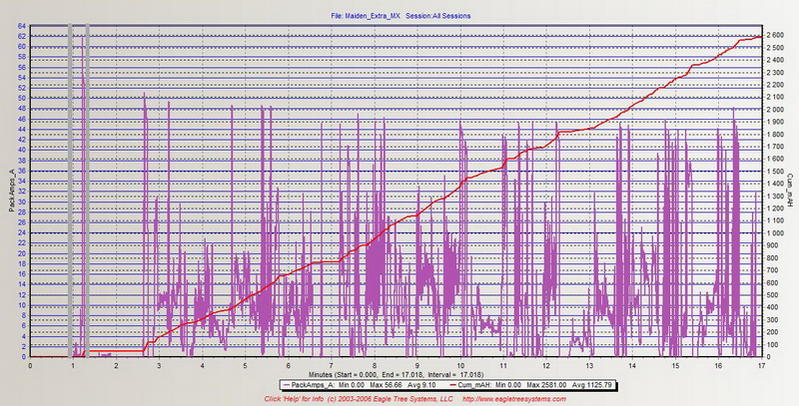Click the 2600 label on right mAH axis
Image resolution: width=799 pixels, height=406 pixels.
775,35
